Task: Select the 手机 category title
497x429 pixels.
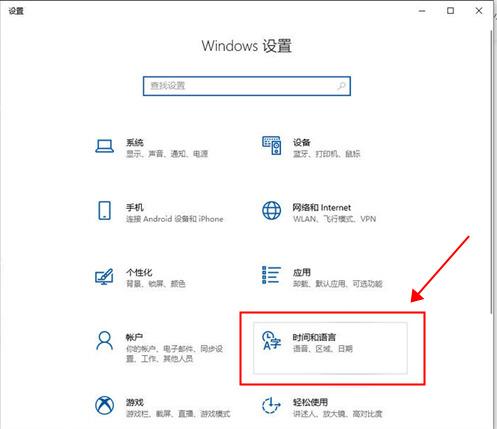Action: pyautogui.click(x=135, y=207)
